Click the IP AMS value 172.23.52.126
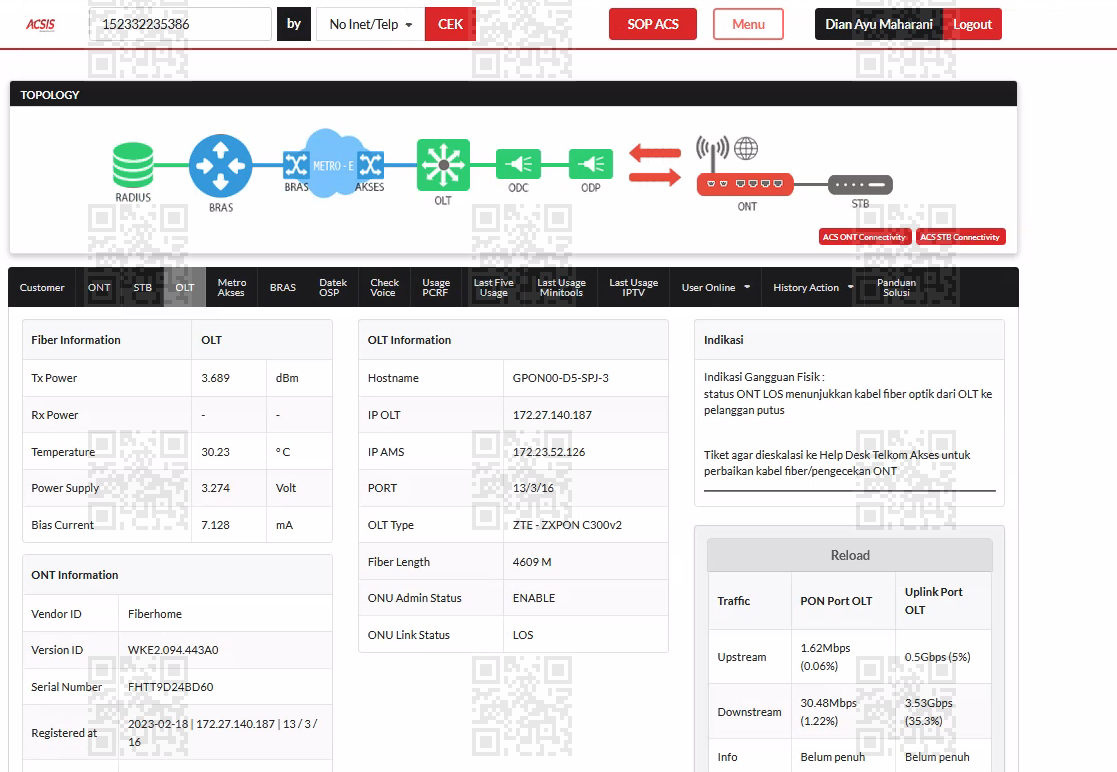 pos(549,452)
